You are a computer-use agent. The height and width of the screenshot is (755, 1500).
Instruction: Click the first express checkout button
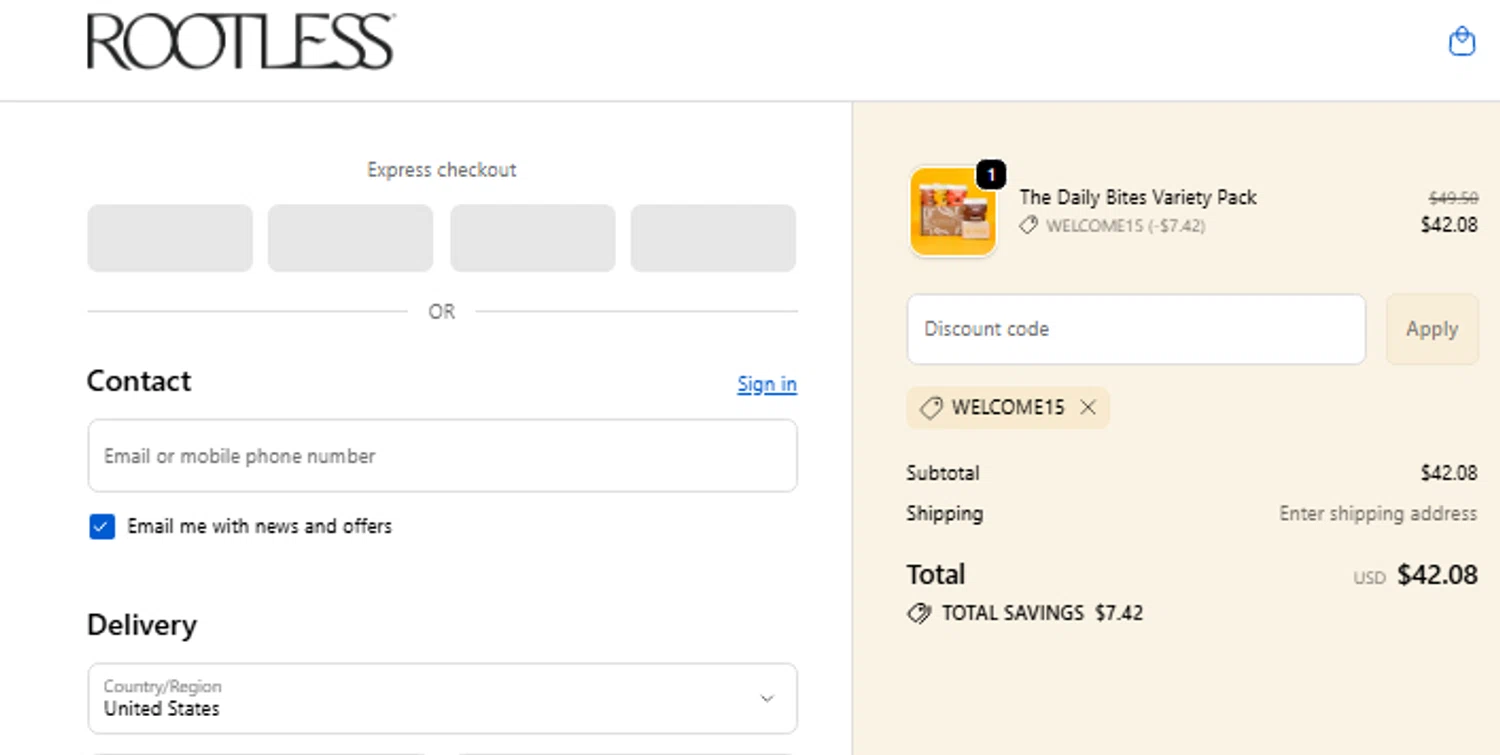[170, 238]
